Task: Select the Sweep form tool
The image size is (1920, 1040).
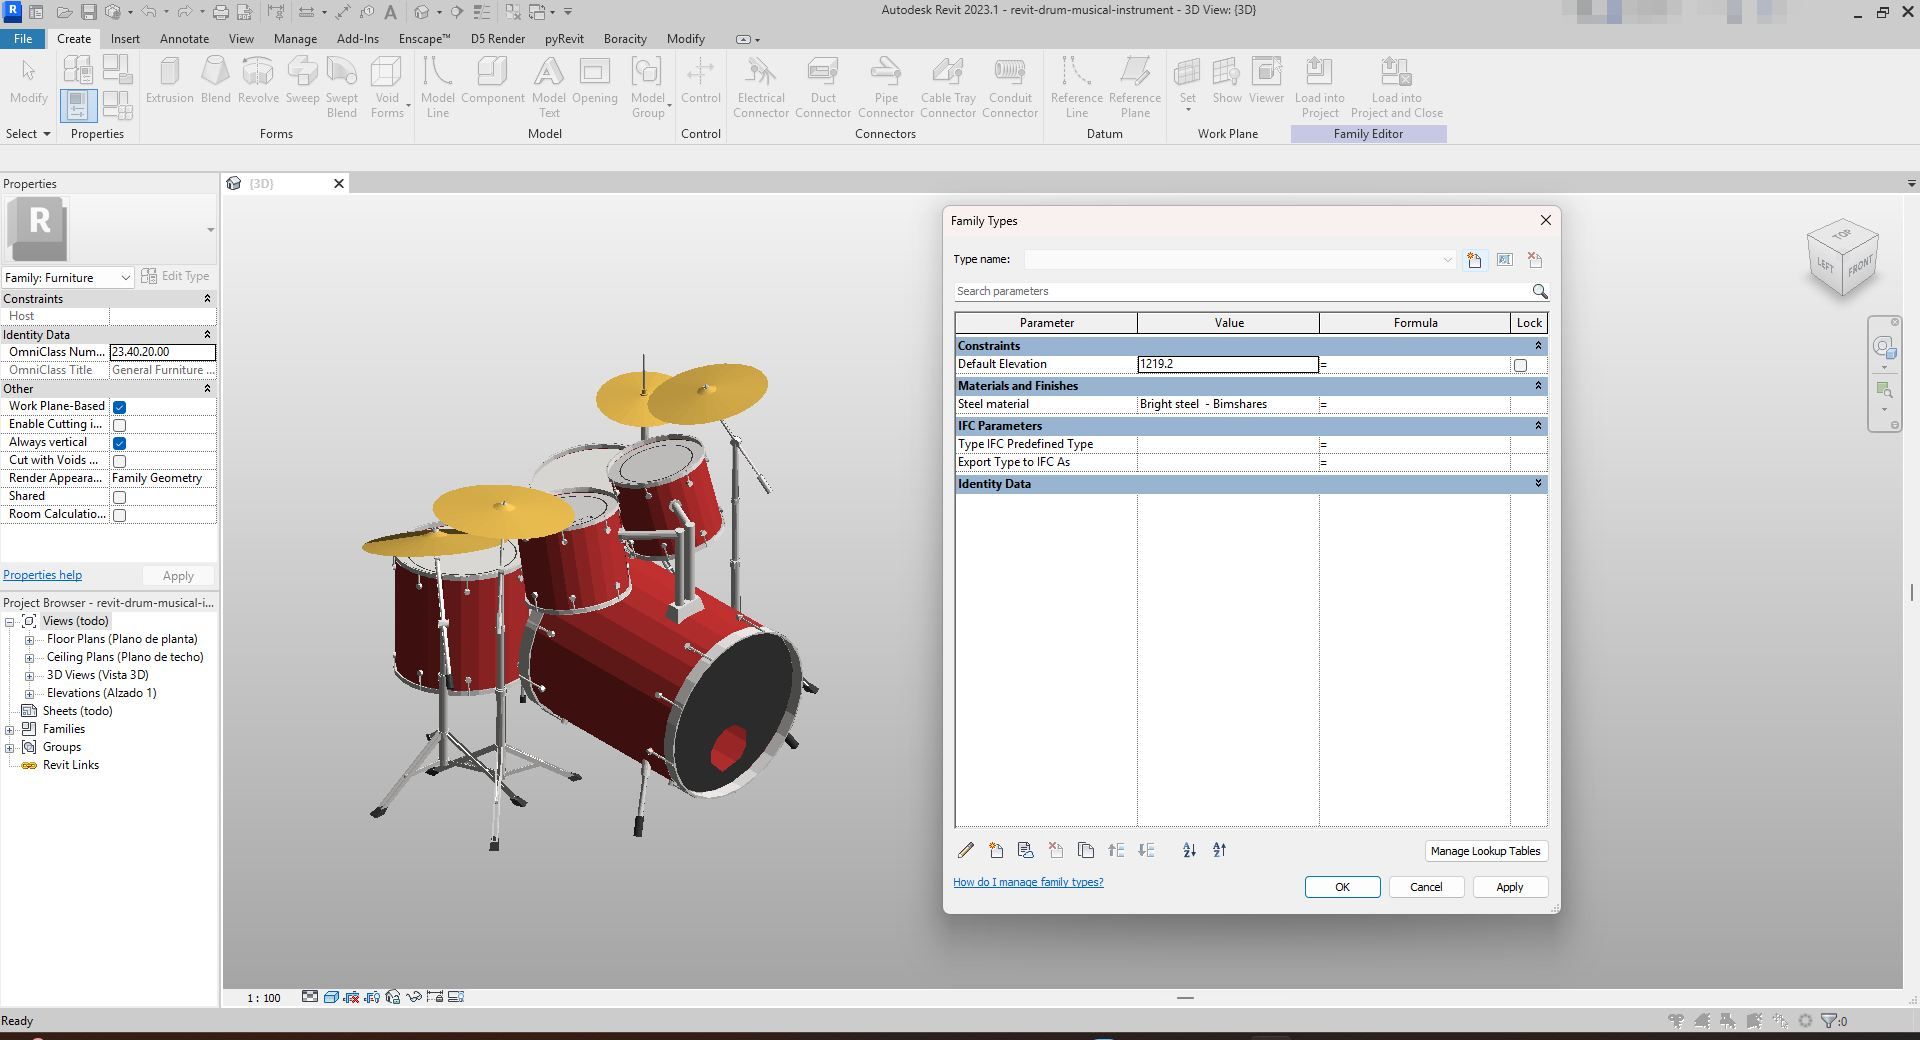Action: tap(302, 80)
